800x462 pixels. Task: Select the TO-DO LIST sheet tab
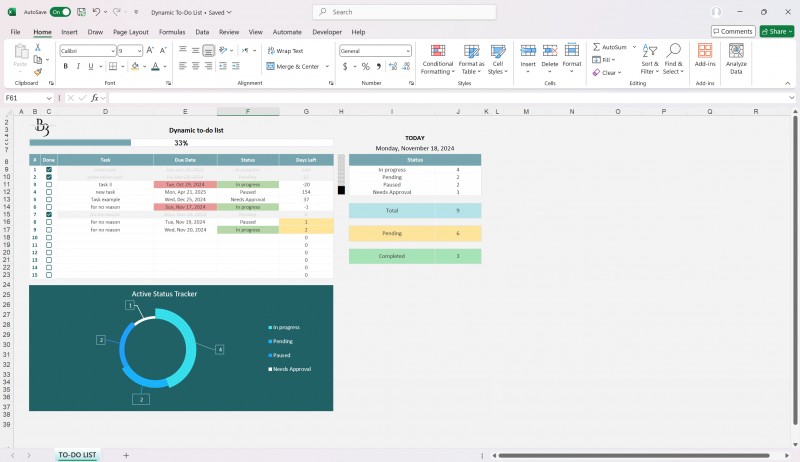point(77,455)
